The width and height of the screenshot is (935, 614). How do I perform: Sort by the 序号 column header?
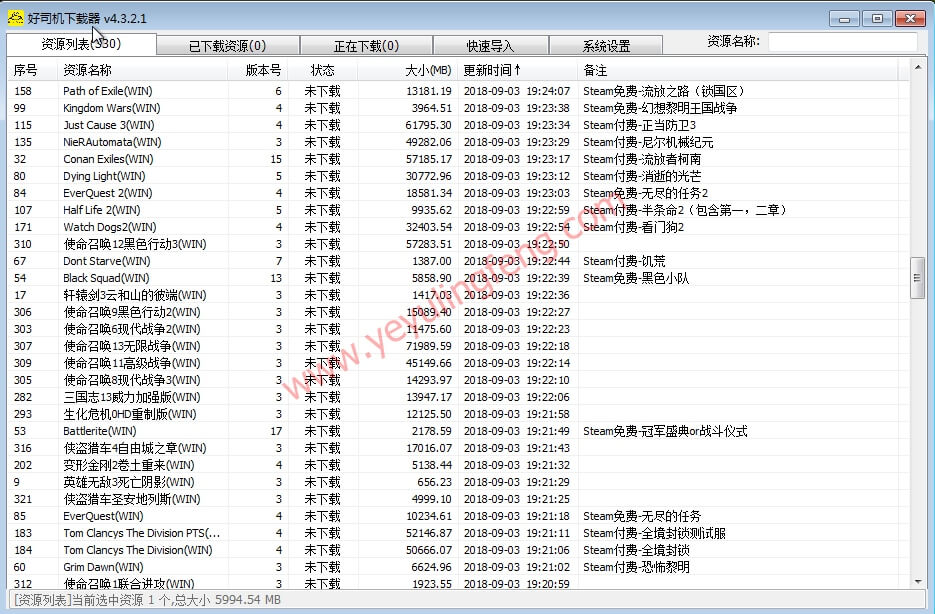(32, 70)
